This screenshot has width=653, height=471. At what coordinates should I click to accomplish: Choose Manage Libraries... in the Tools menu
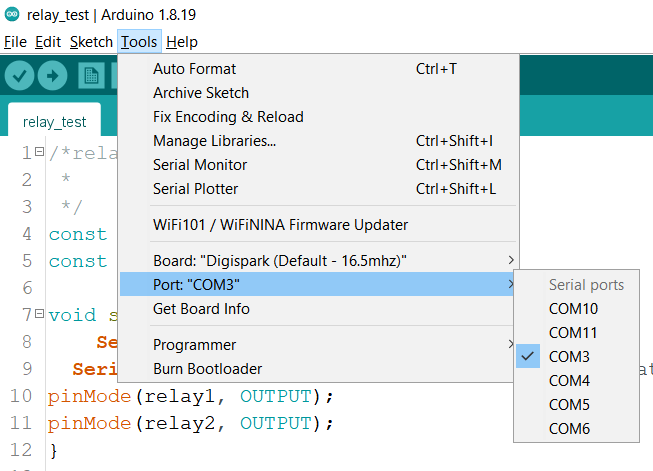click(x=214, y=141)
